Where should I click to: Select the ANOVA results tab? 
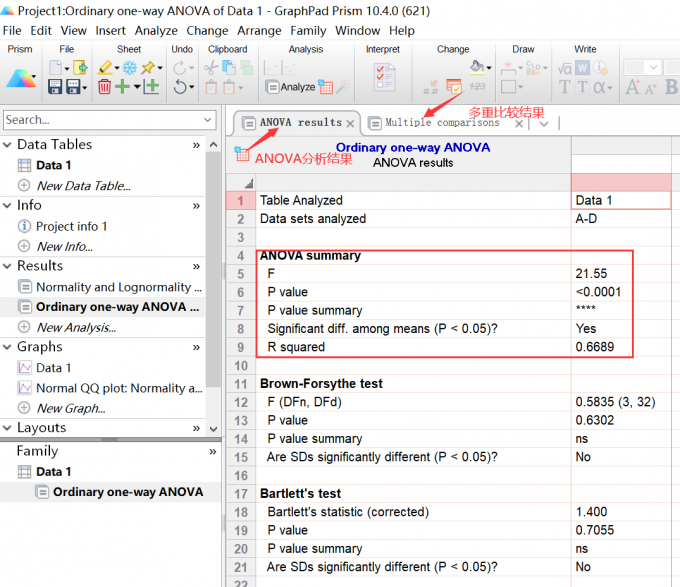tap(301, 123)
